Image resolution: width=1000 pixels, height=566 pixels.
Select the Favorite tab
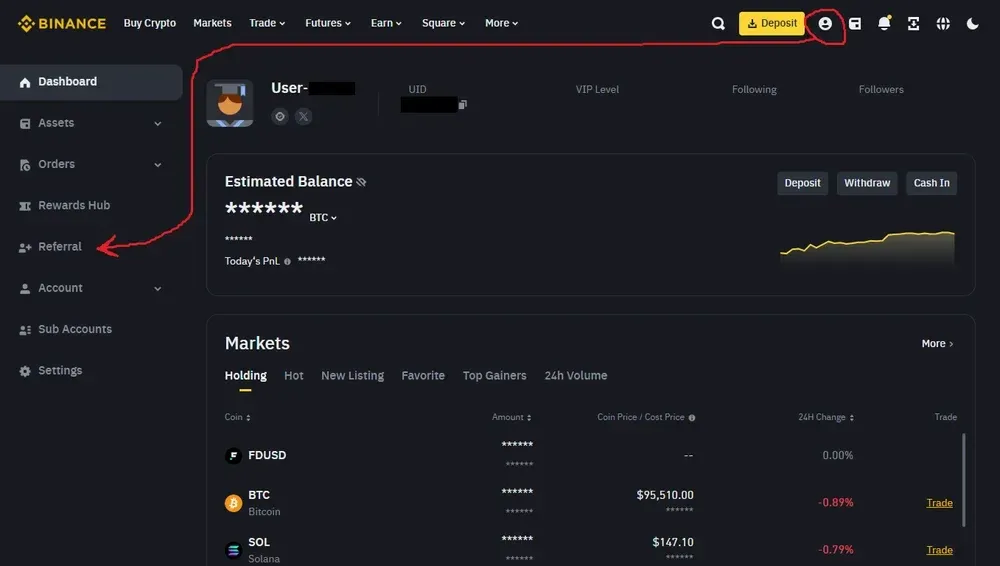423,376
